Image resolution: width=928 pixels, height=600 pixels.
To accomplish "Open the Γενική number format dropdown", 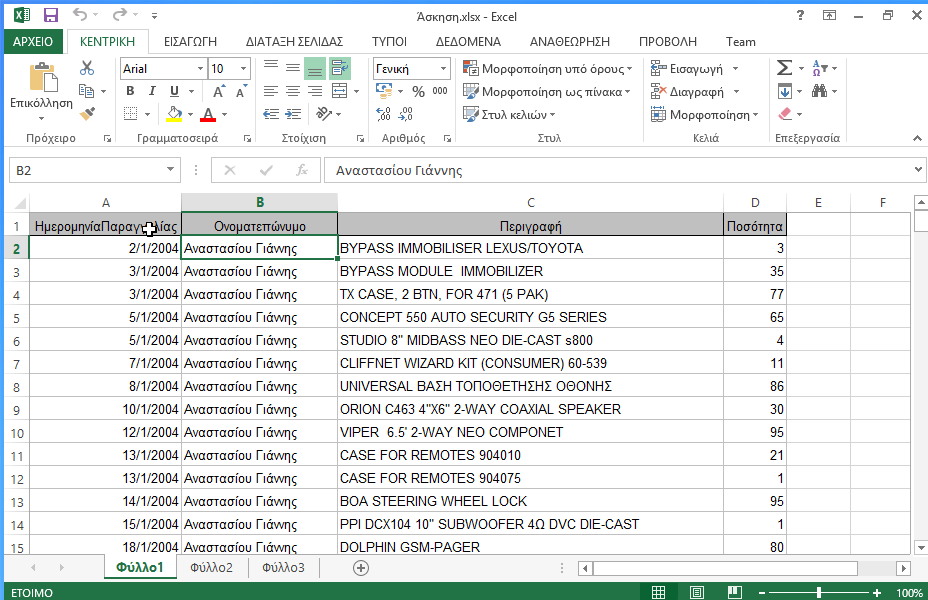I will click(x=443, y=69).
